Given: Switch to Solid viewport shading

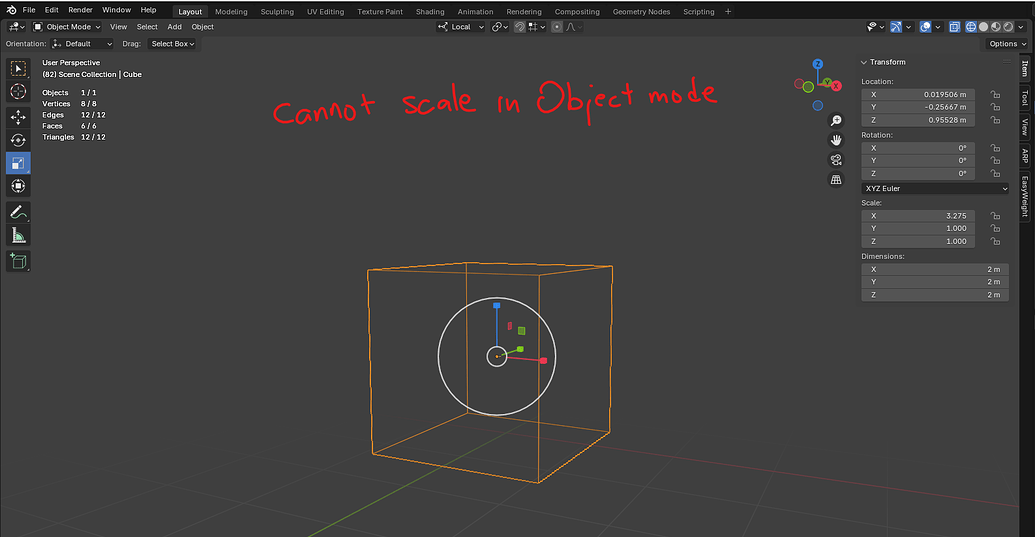Looking at the screenshot, I should 984,27.
